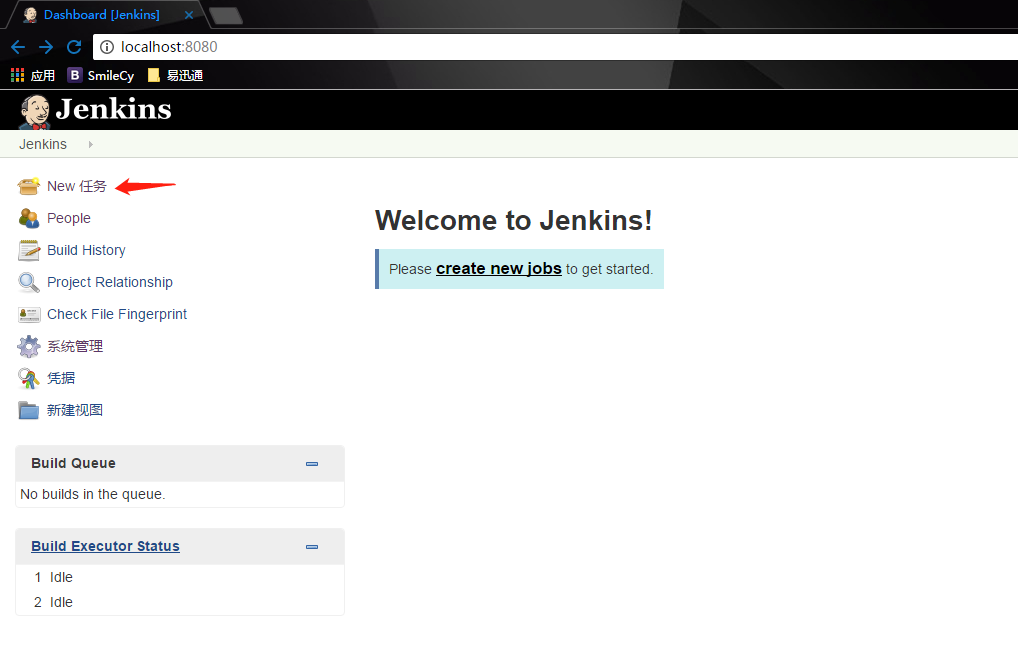Go back with browser back arrow
1018x647 pixels.
[18, 47]
